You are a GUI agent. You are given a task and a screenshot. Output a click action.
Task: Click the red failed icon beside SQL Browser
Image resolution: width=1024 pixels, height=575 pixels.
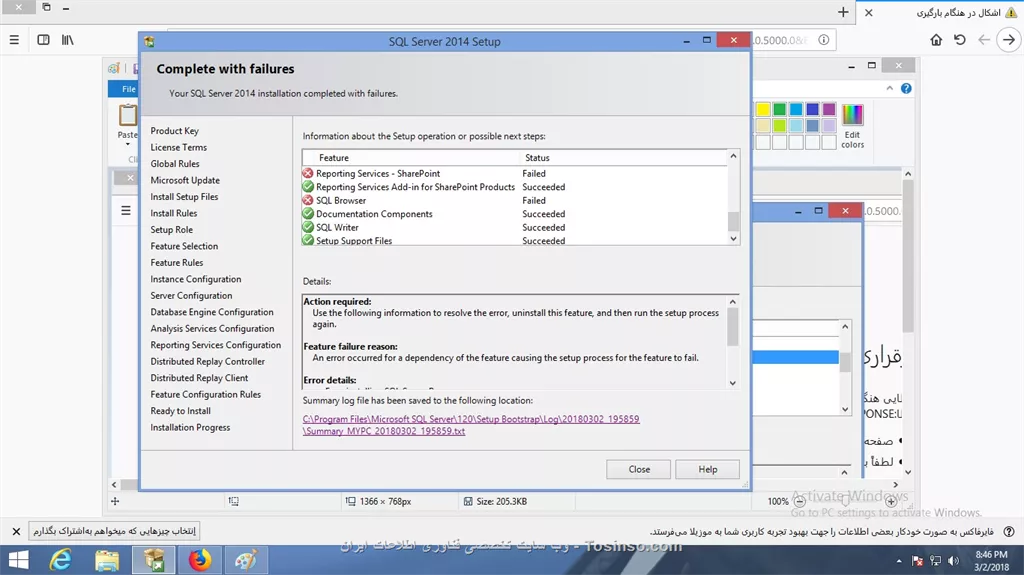click(x=308, y=200)
